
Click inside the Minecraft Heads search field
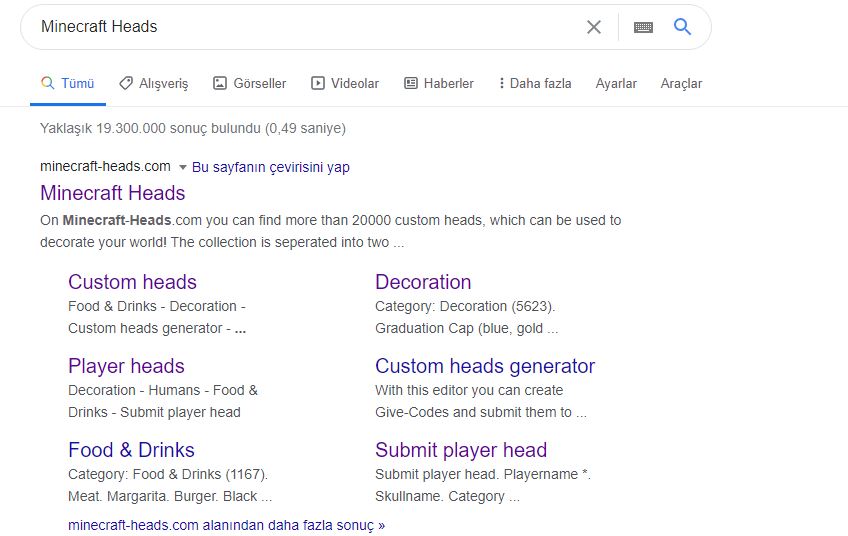300,27
